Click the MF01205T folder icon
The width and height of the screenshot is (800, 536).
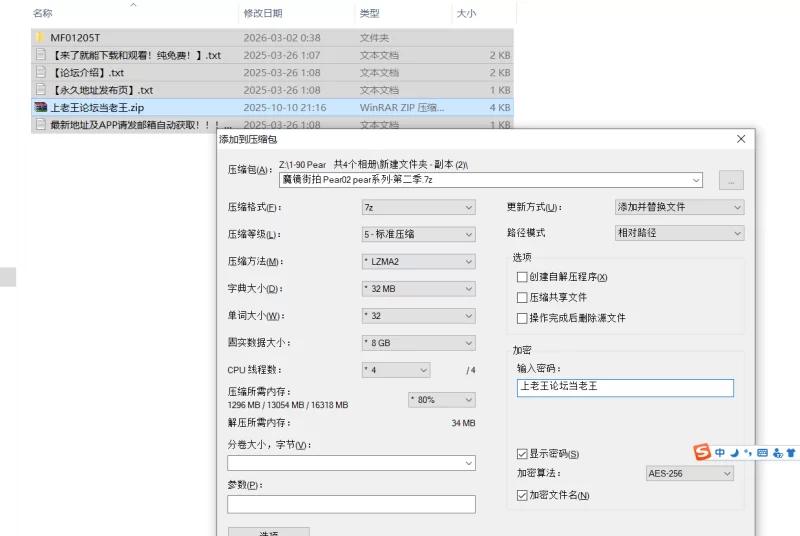tap(40, 37)
